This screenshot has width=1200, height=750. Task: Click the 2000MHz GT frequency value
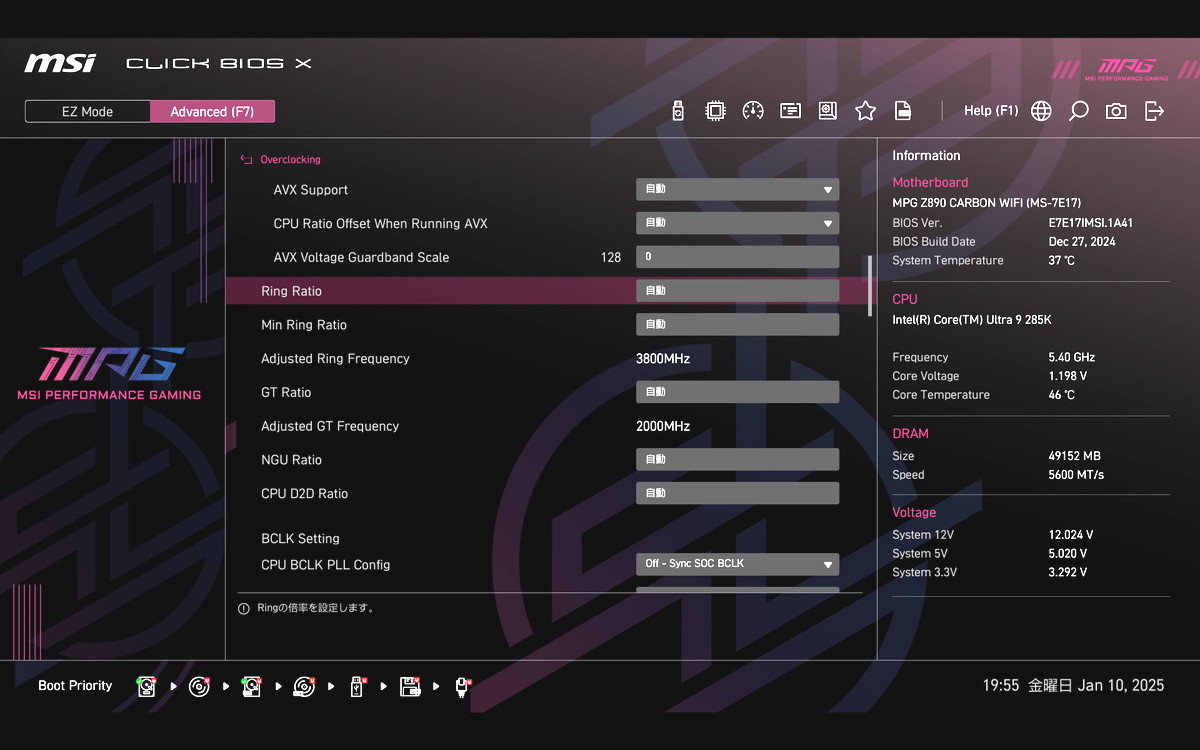(x=663, y=426)
